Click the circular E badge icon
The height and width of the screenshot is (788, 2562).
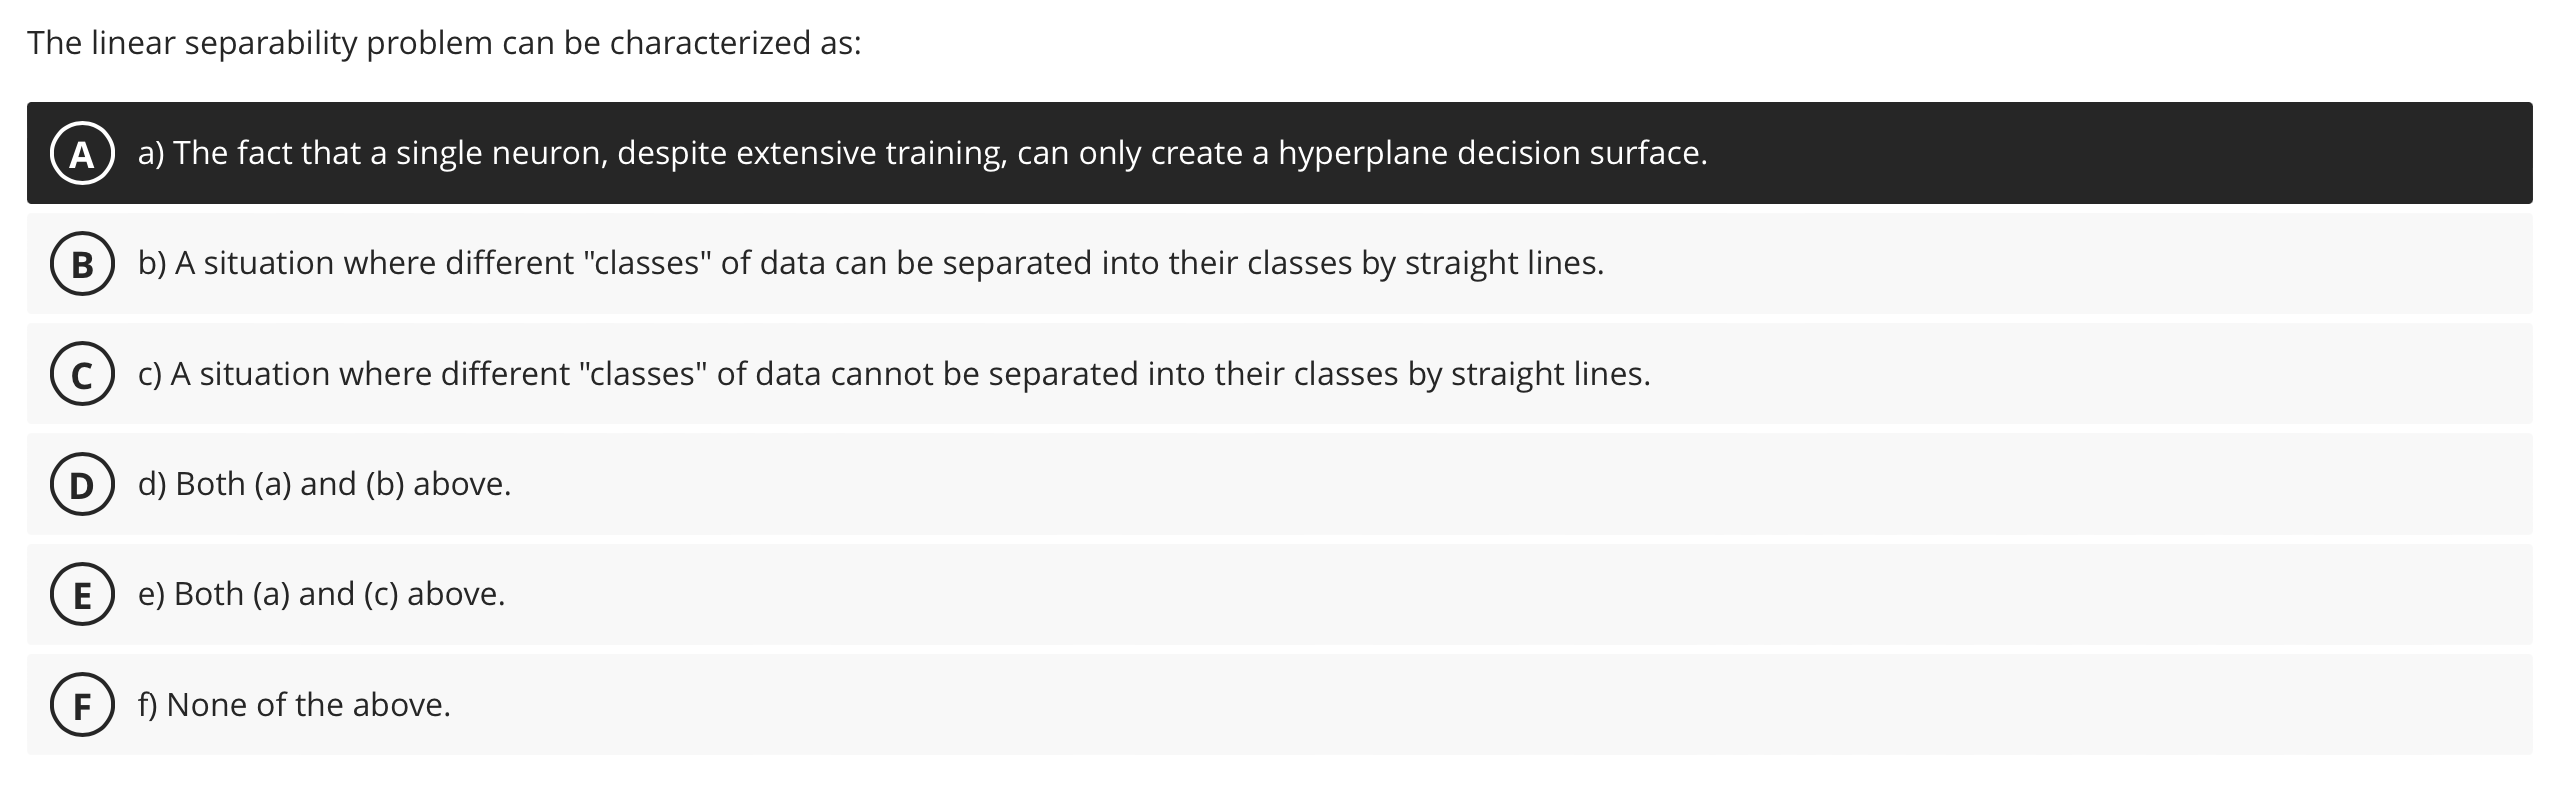(81, 594)
